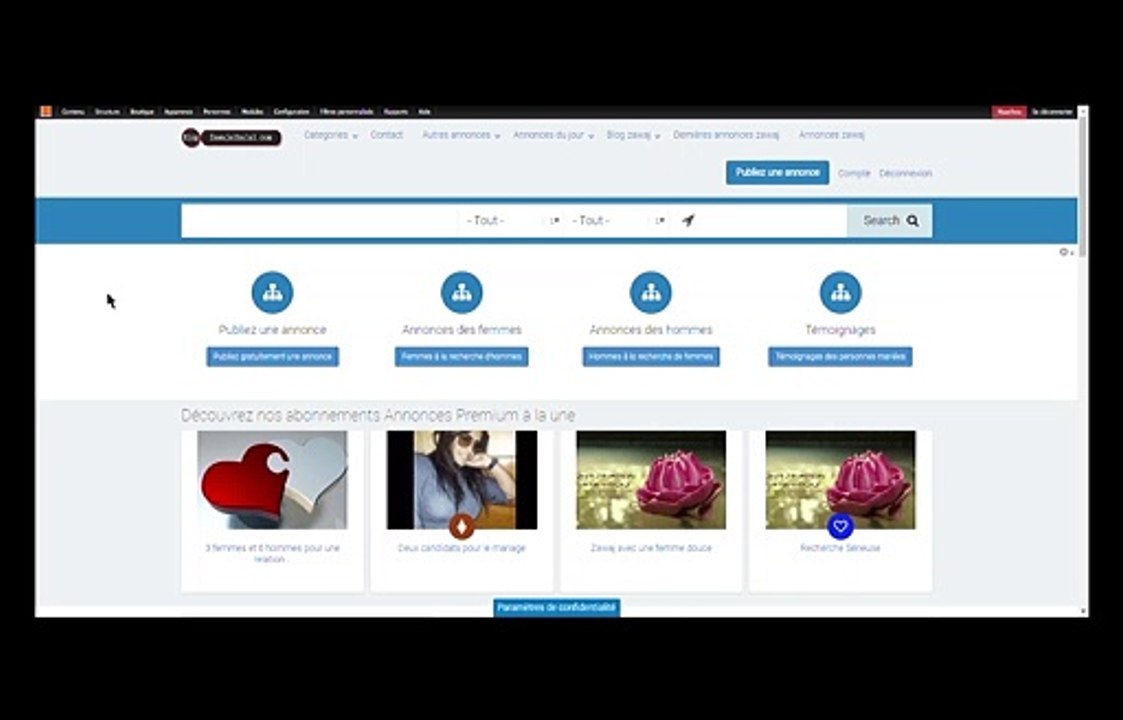Click the Publiez gratuitement une annonce button
The width and height of the screenshot is (1123, 720).
[272, 357]
